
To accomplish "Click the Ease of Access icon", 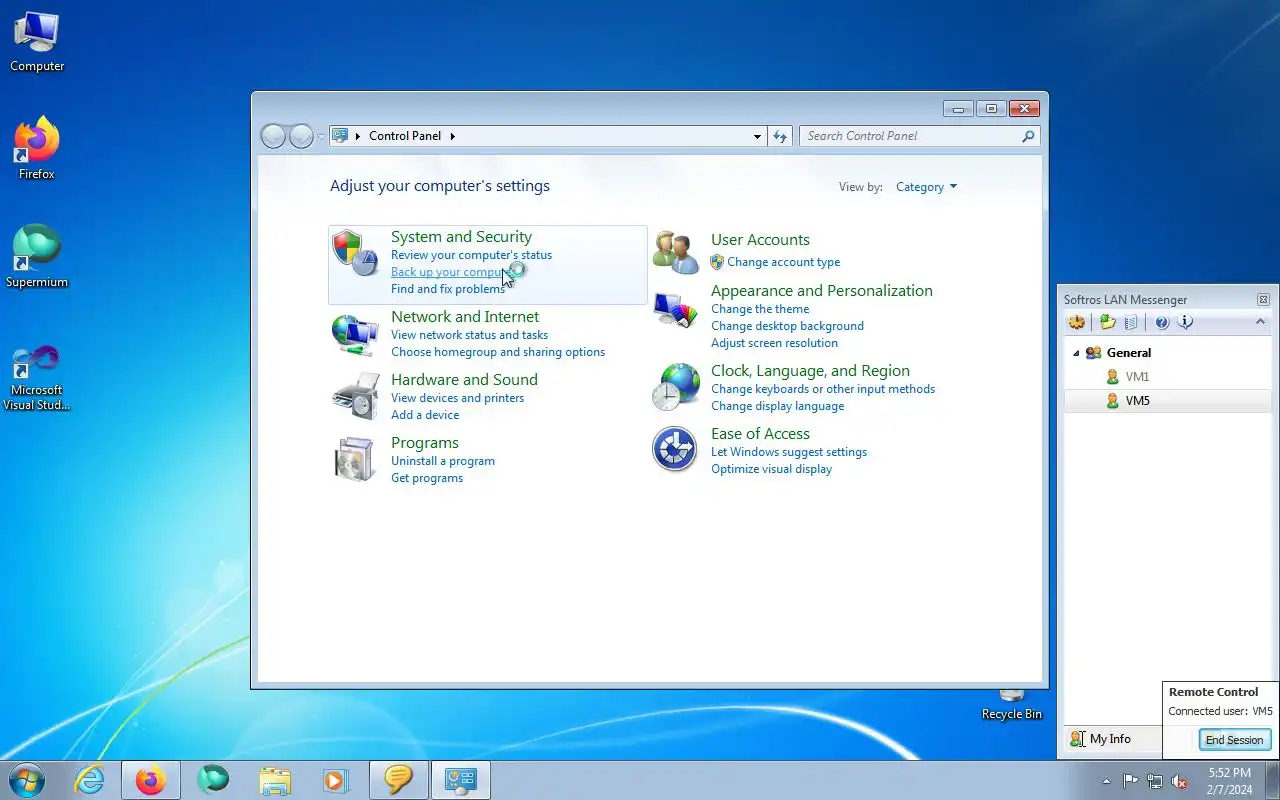I will point(675,450).
